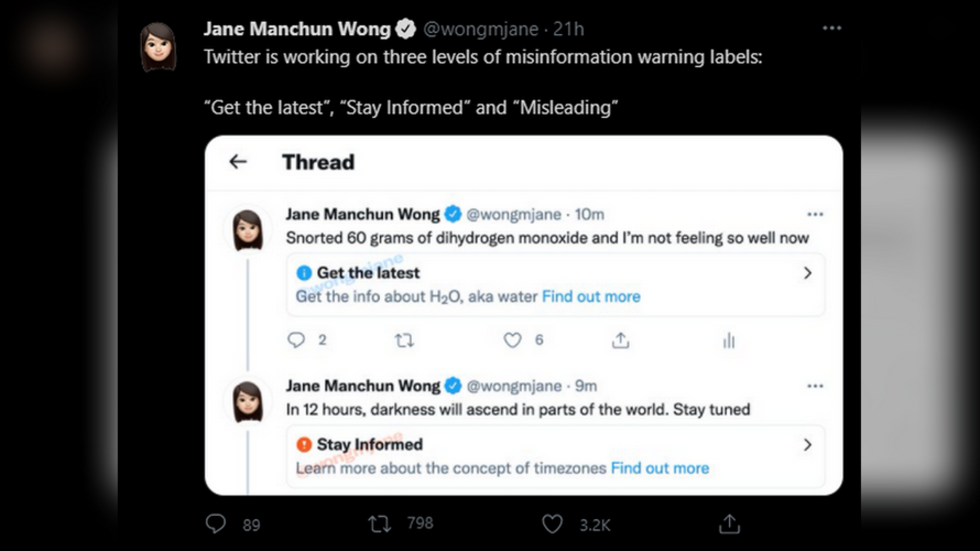980x551 pixels.
Task: Click the avatar beside the 9m tweet
Action: coord(248,402)
